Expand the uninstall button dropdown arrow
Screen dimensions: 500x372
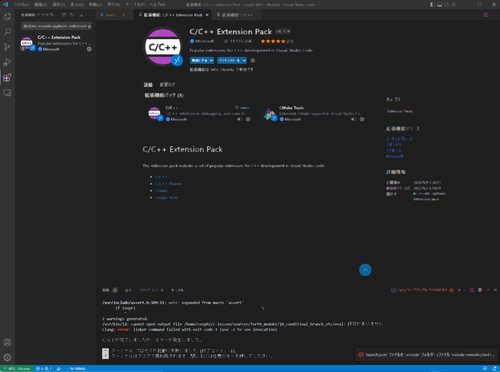[244, 60]
